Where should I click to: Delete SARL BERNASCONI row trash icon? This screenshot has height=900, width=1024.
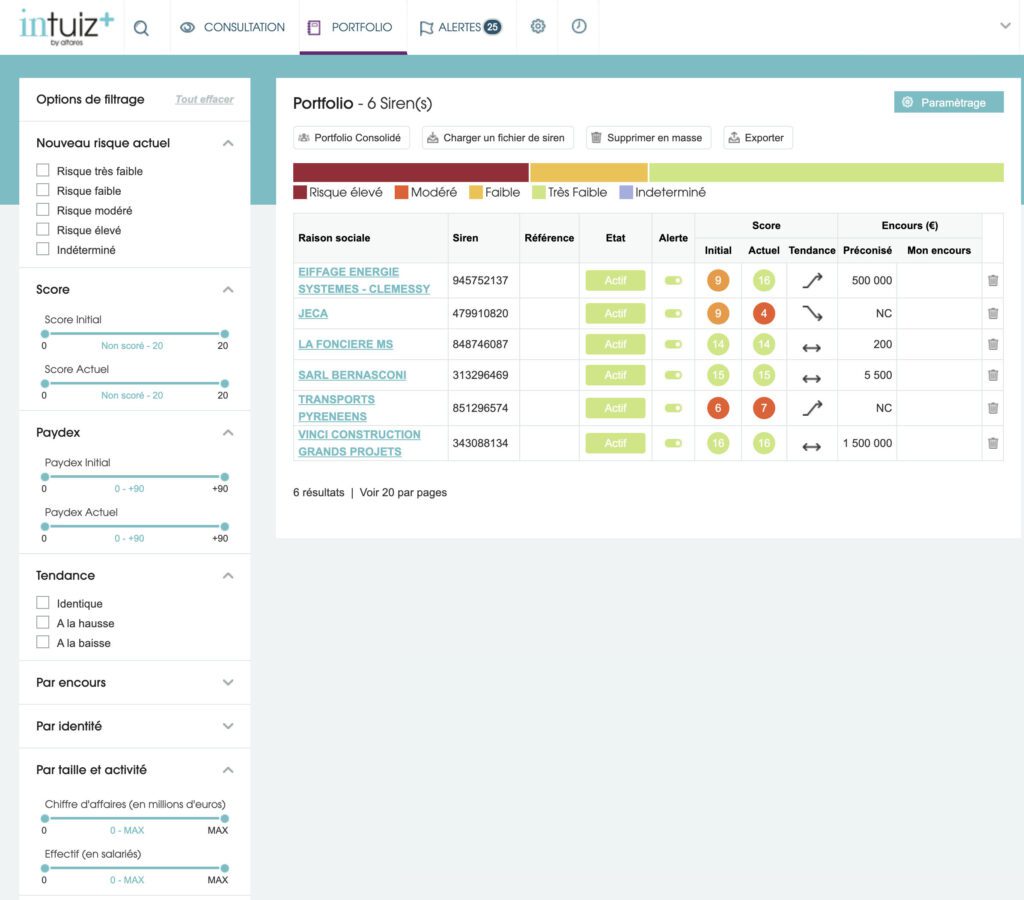click(993, 375)
